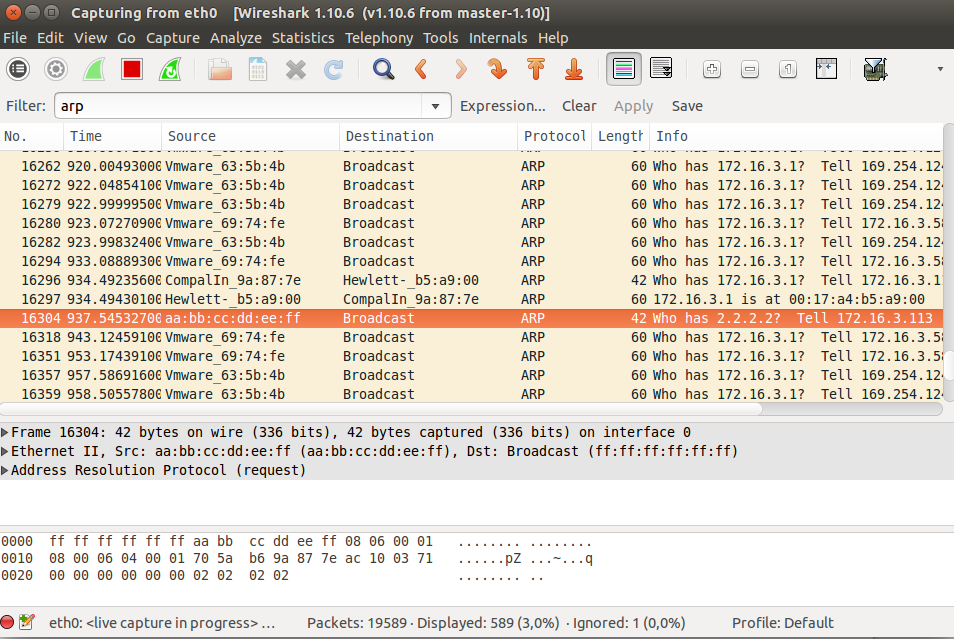Jump to the last packet
The width and height of the screenshot is (954, 639).
(x=574, y=69)
